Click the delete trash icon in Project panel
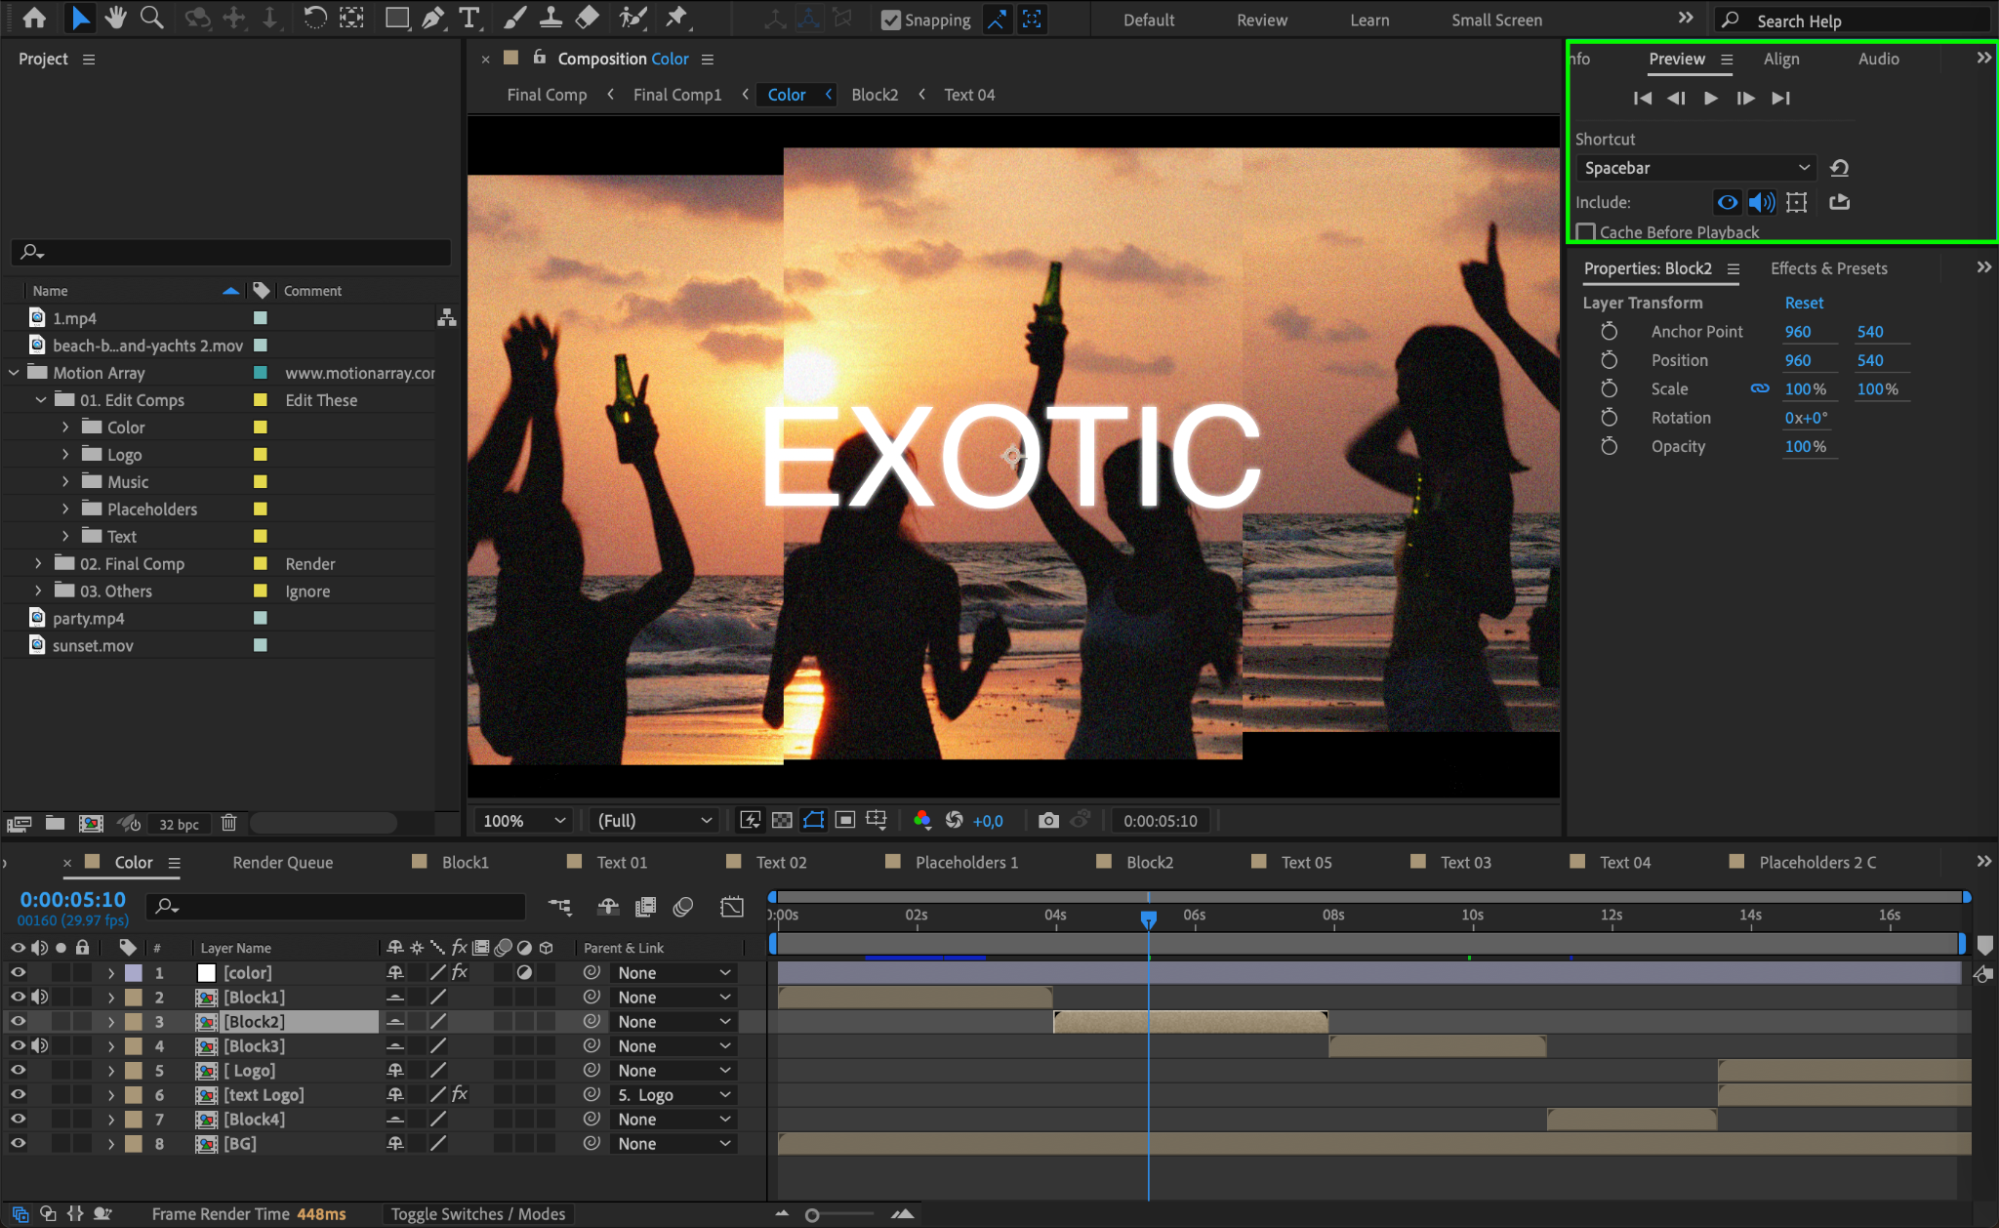The image size is (1999, 1228). pyautogui.click(x=229, y=823)
